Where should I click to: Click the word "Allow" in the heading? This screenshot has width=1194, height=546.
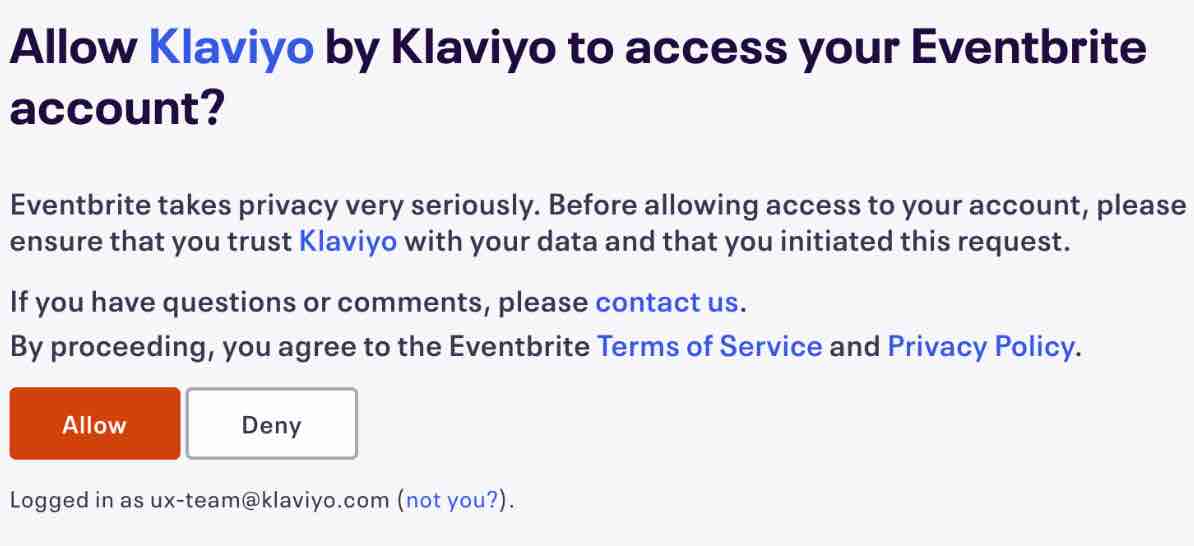[x=73, y=48]
